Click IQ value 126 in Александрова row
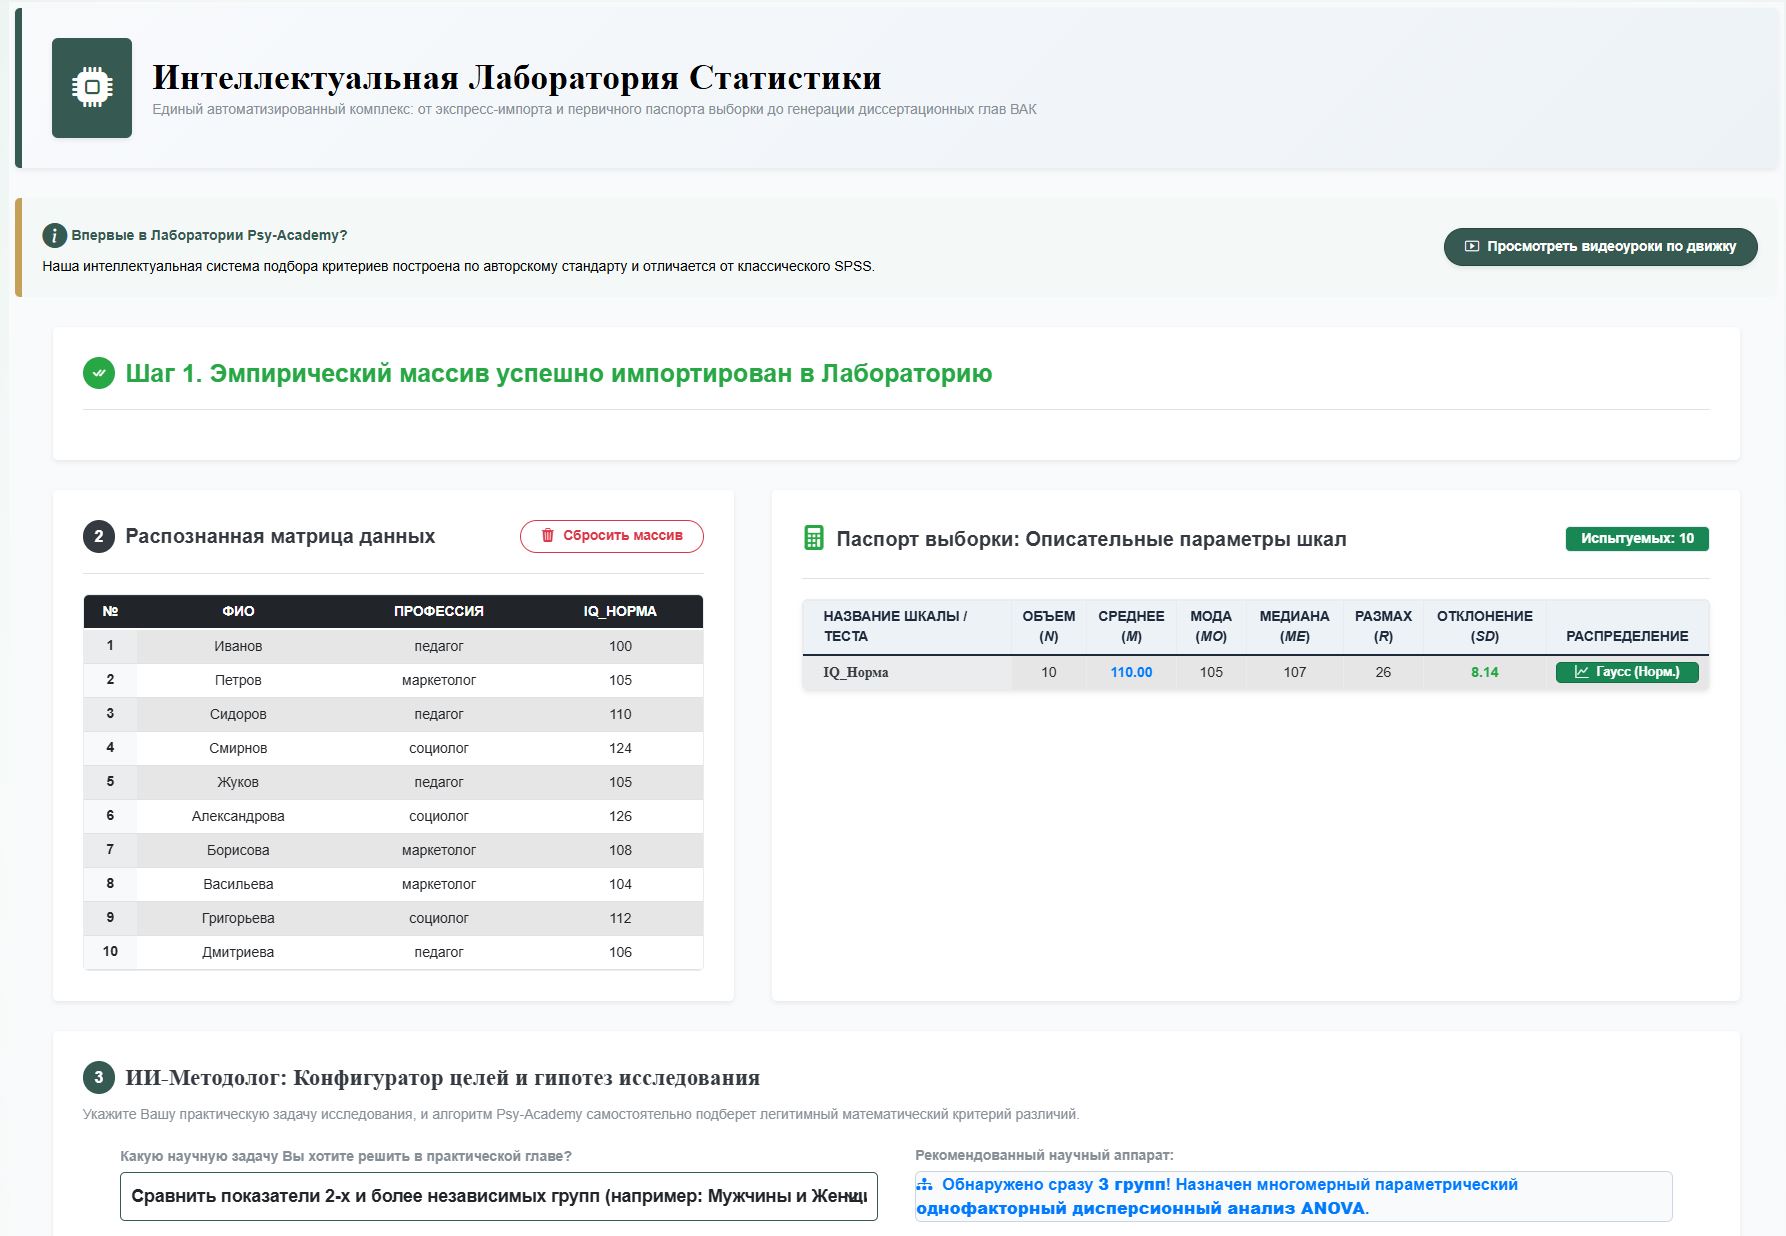 620,816
